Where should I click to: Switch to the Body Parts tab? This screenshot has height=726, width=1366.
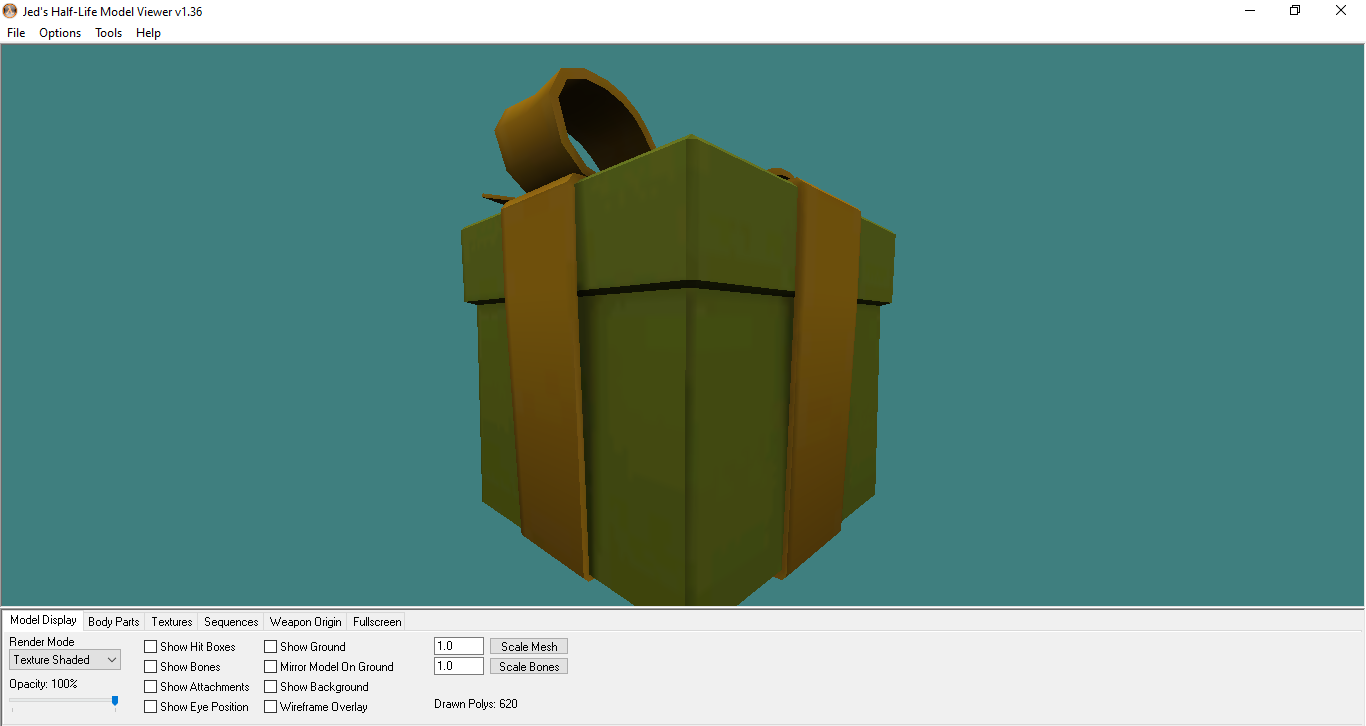coord(114,622)
